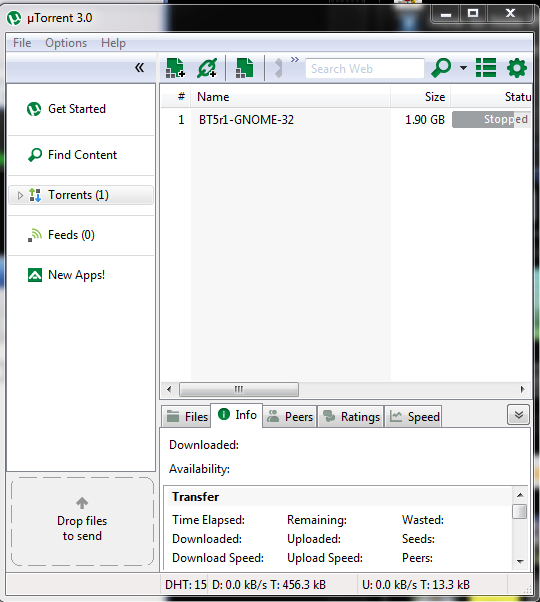
Task: Switch to the Info tab
Action: click(x=237, y=415)
